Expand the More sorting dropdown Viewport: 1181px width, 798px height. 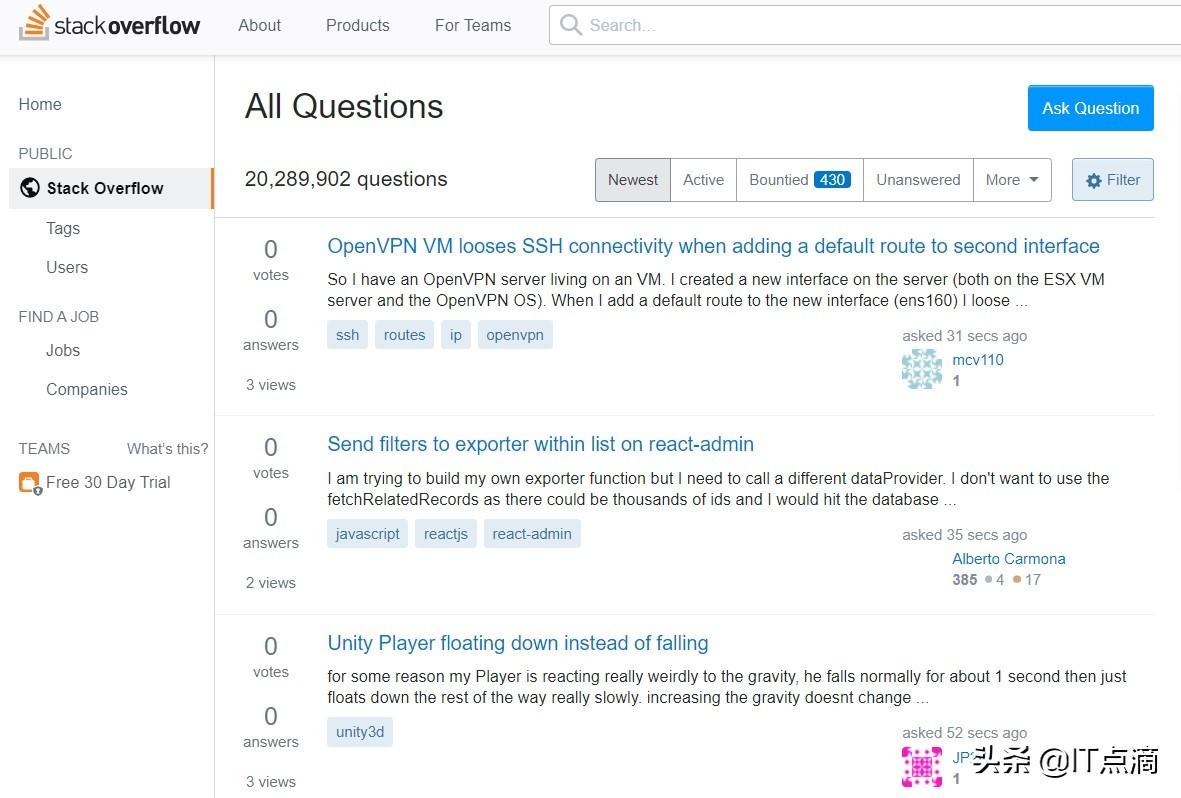coord(1011,180)
